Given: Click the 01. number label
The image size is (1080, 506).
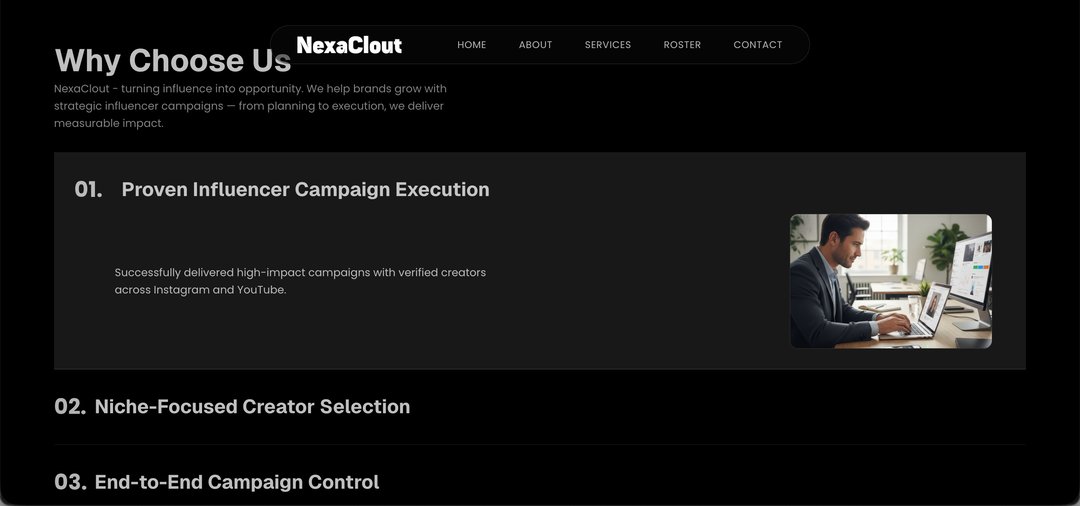Looking at the screenshot, I should click(x=88, y=190).
